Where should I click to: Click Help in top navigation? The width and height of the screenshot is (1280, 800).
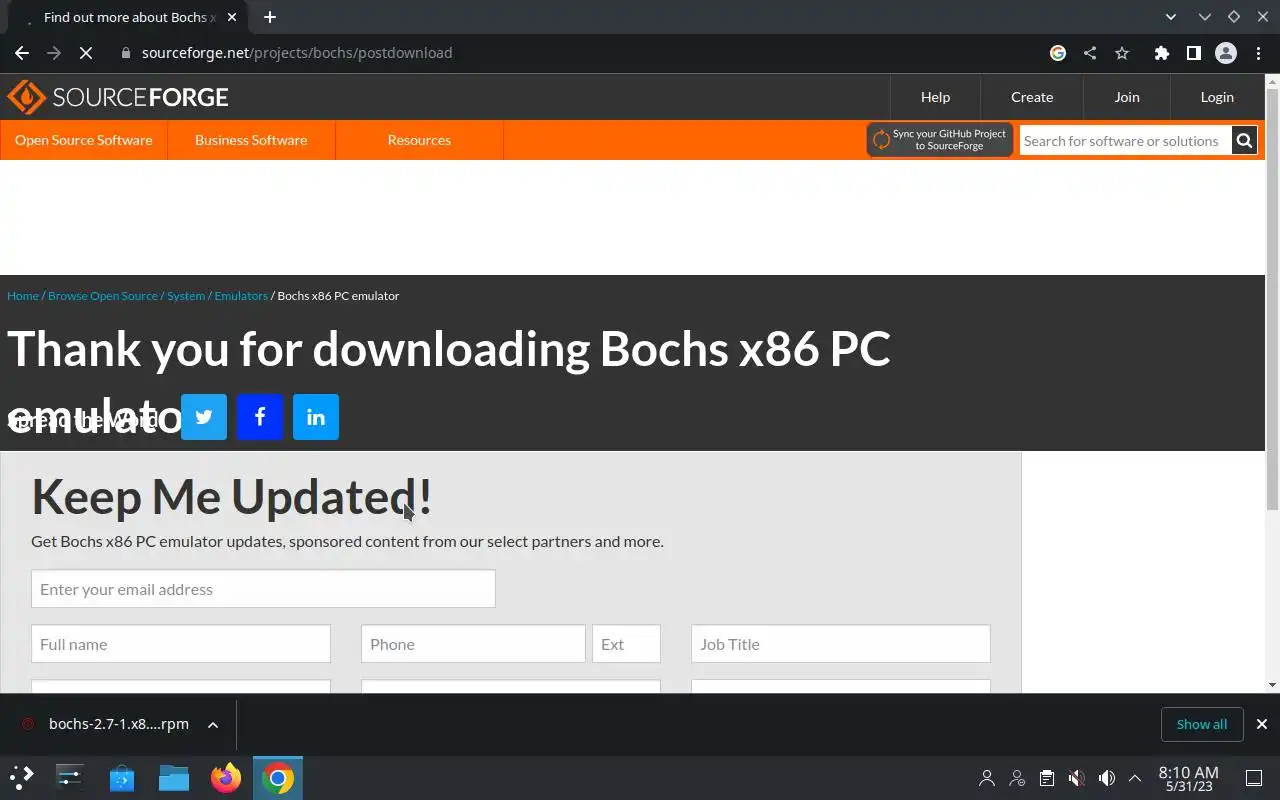tap(935, 97)
